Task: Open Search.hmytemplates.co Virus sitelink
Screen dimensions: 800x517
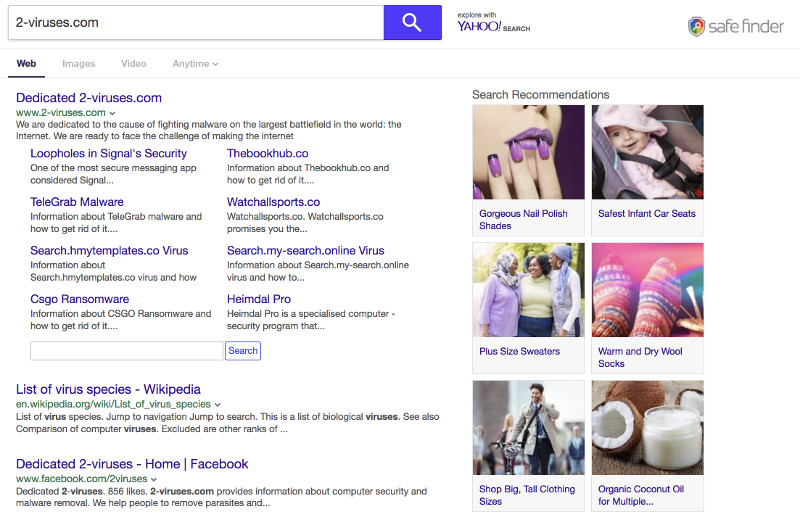Action: point(109,251)
